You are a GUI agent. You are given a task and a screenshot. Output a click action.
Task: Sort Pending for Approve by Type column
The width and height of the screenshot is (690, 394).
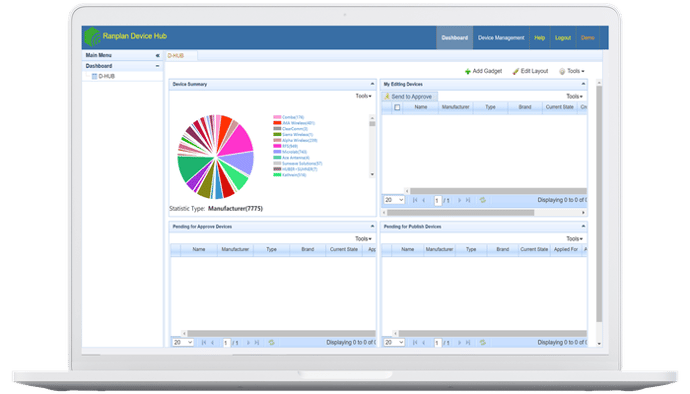272,250
